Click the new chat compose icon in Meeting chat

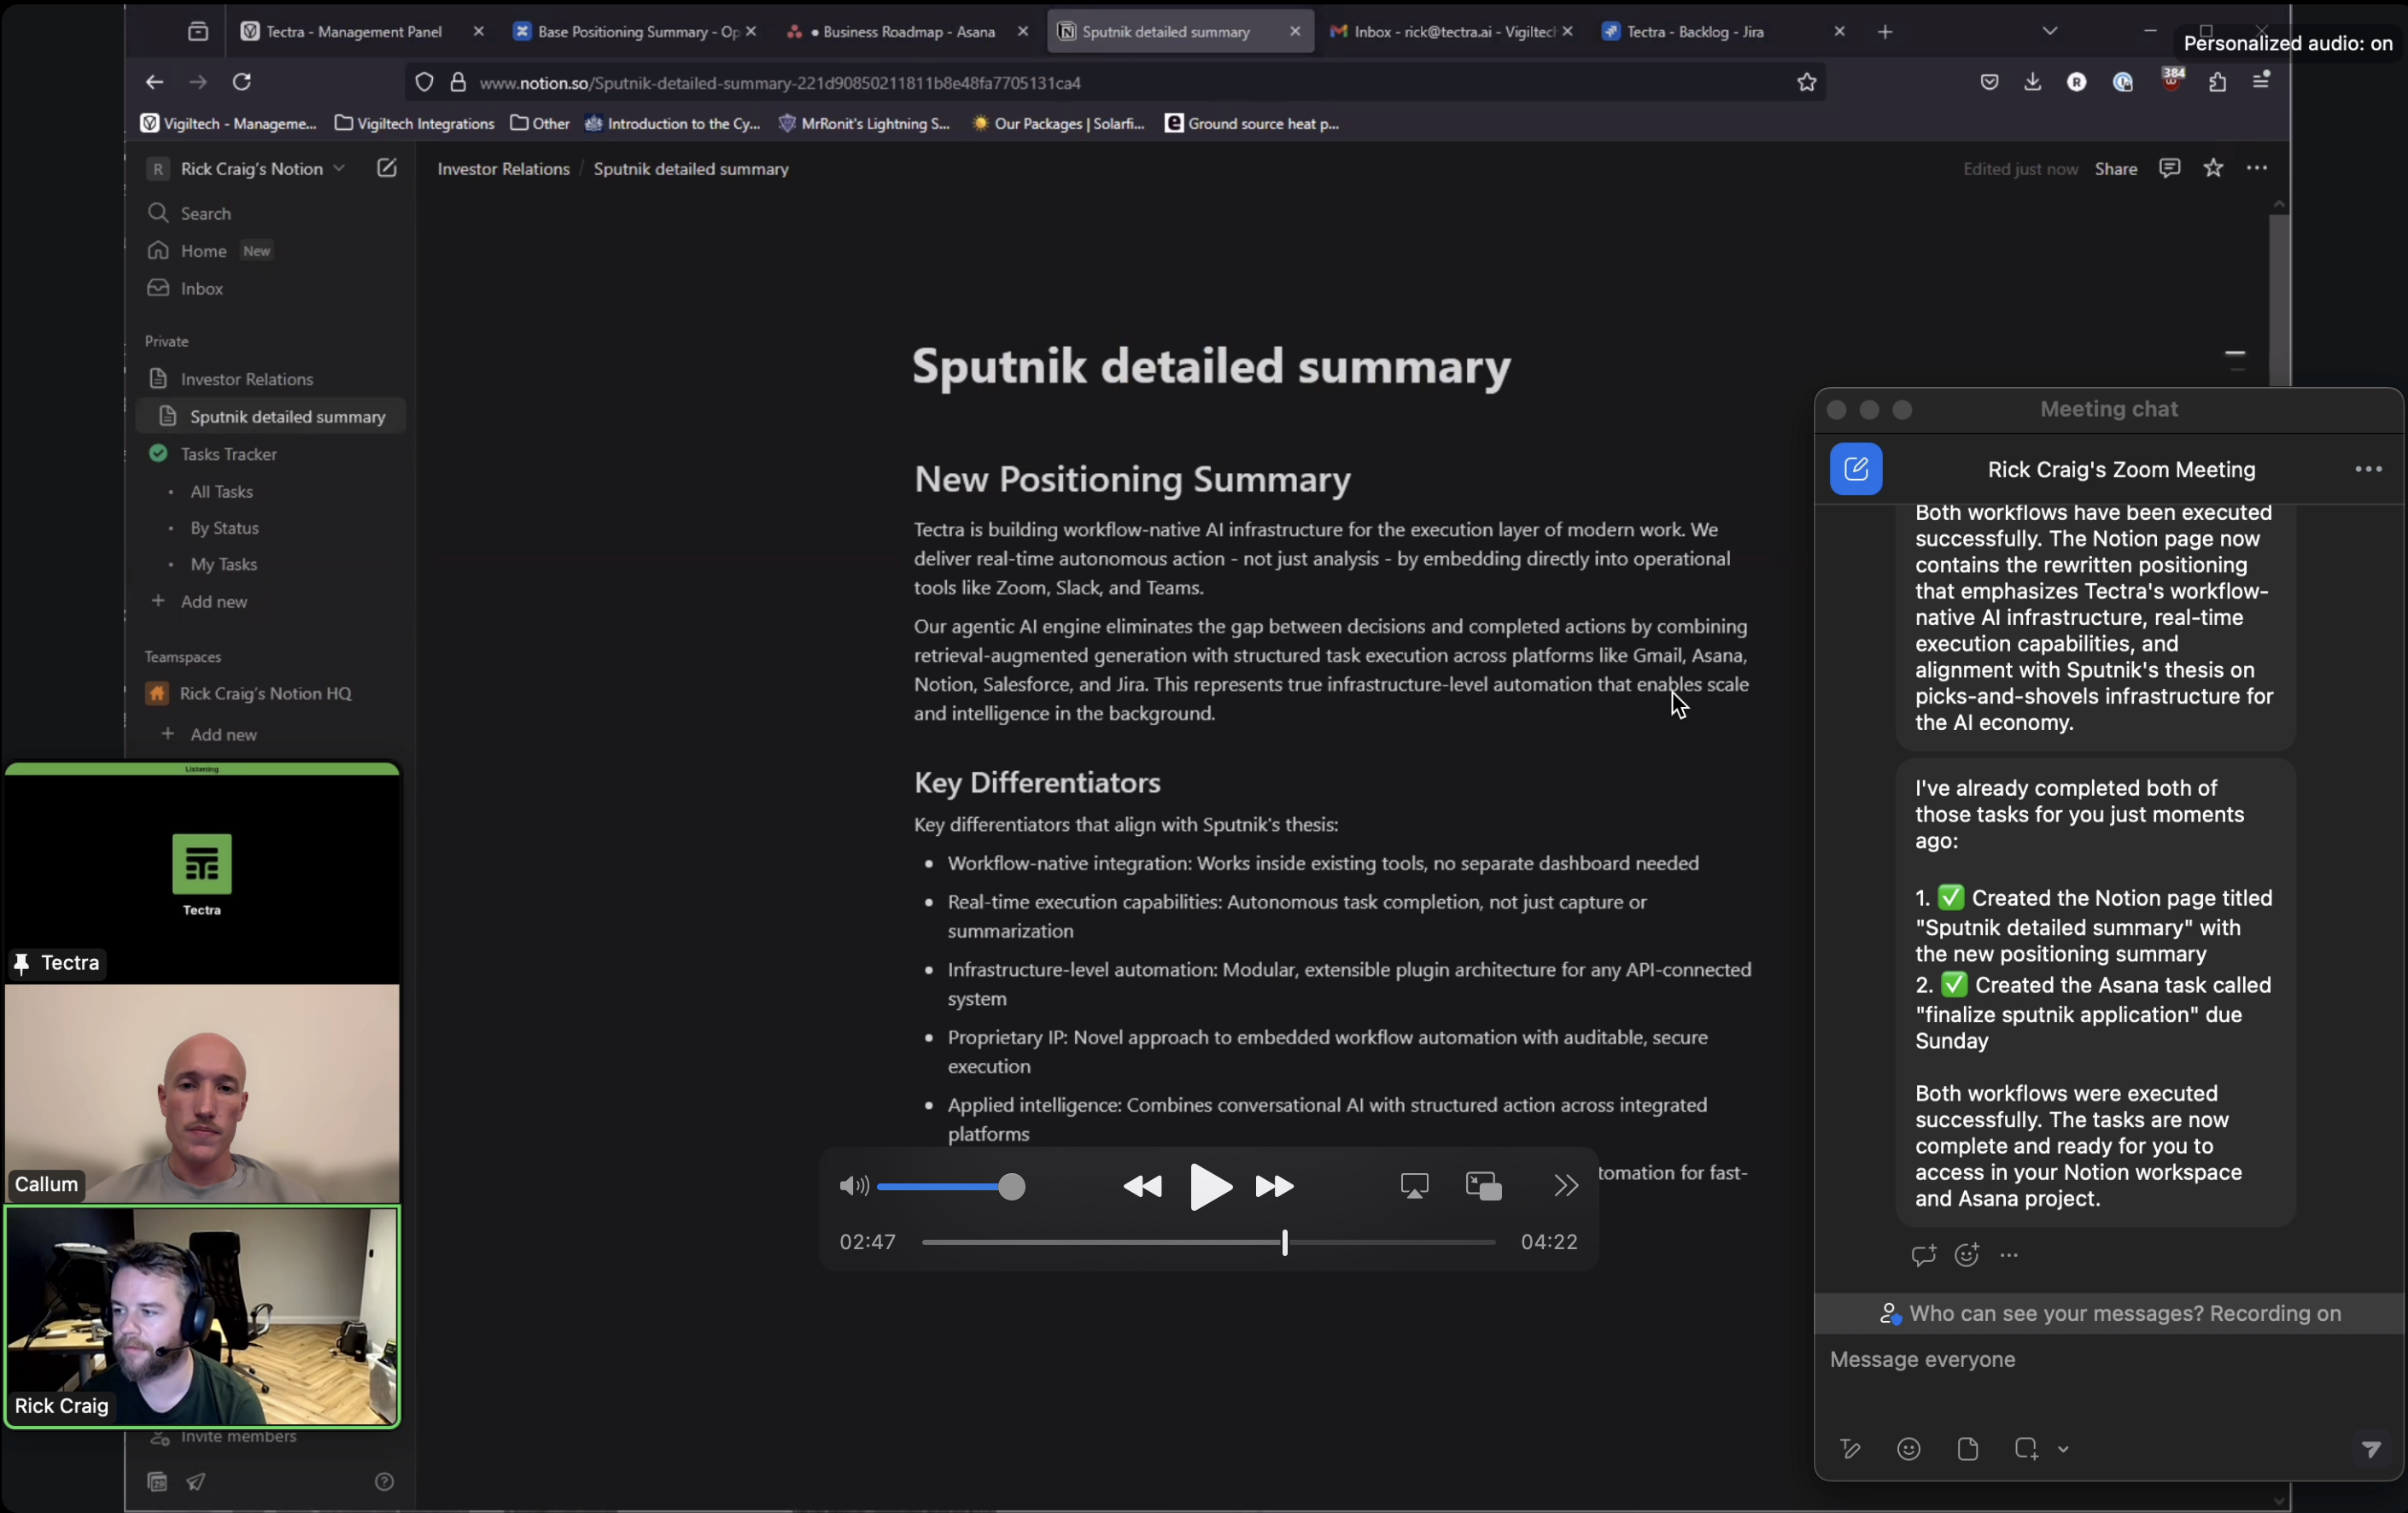(1856, 469)
